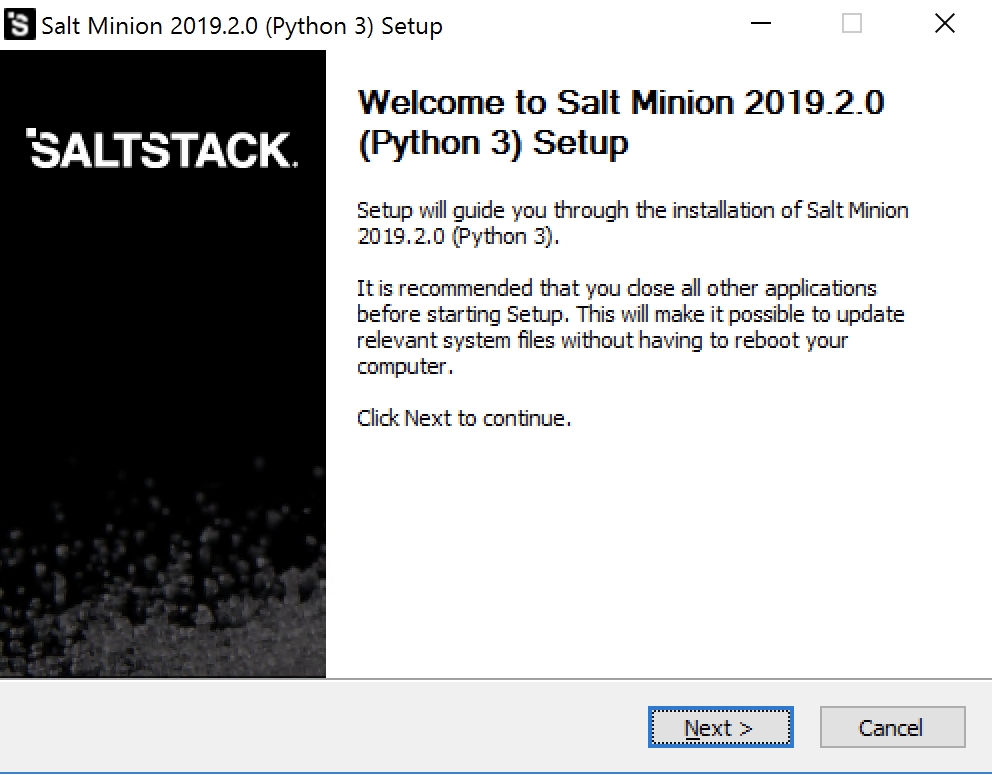The image size is (992, 776).
Task: Minimize the Salt Minion setup window
Action: coord(760,24)
